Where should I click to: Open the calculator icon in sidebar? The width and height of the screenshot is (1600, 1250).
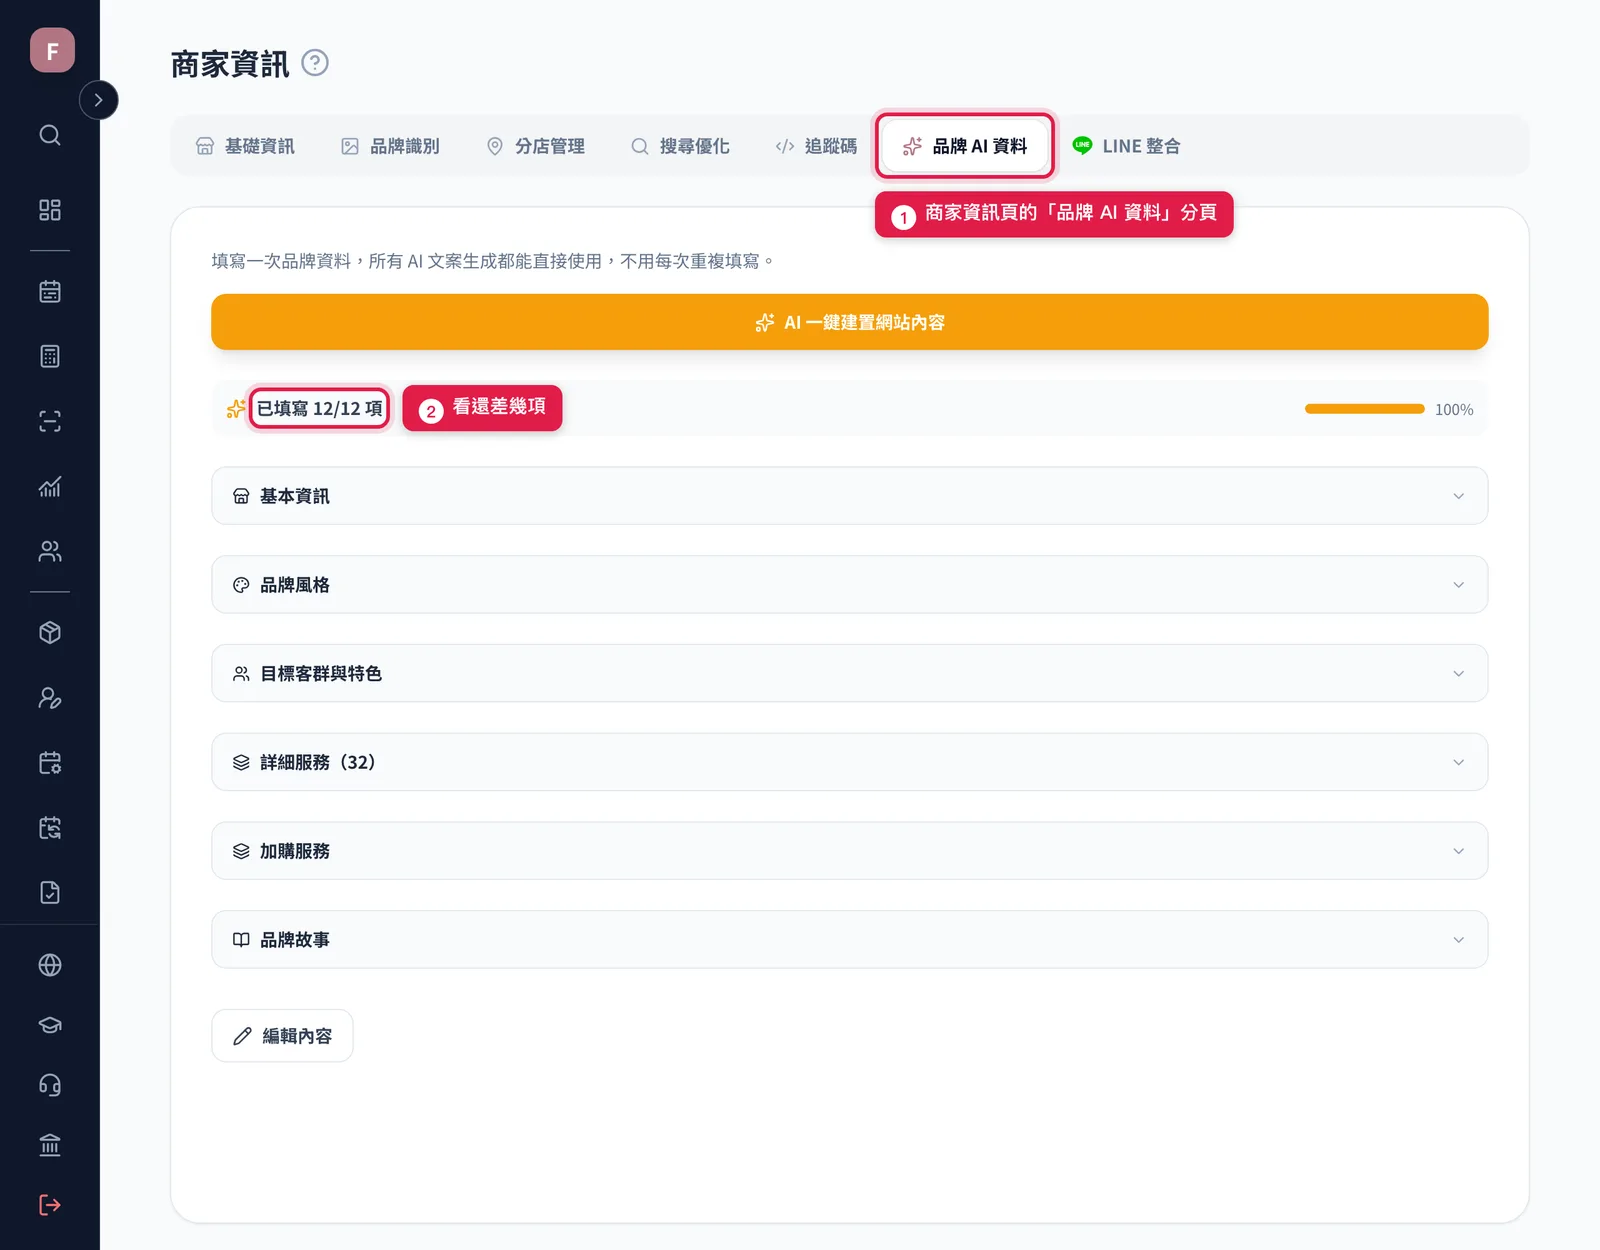coord(50,356)
